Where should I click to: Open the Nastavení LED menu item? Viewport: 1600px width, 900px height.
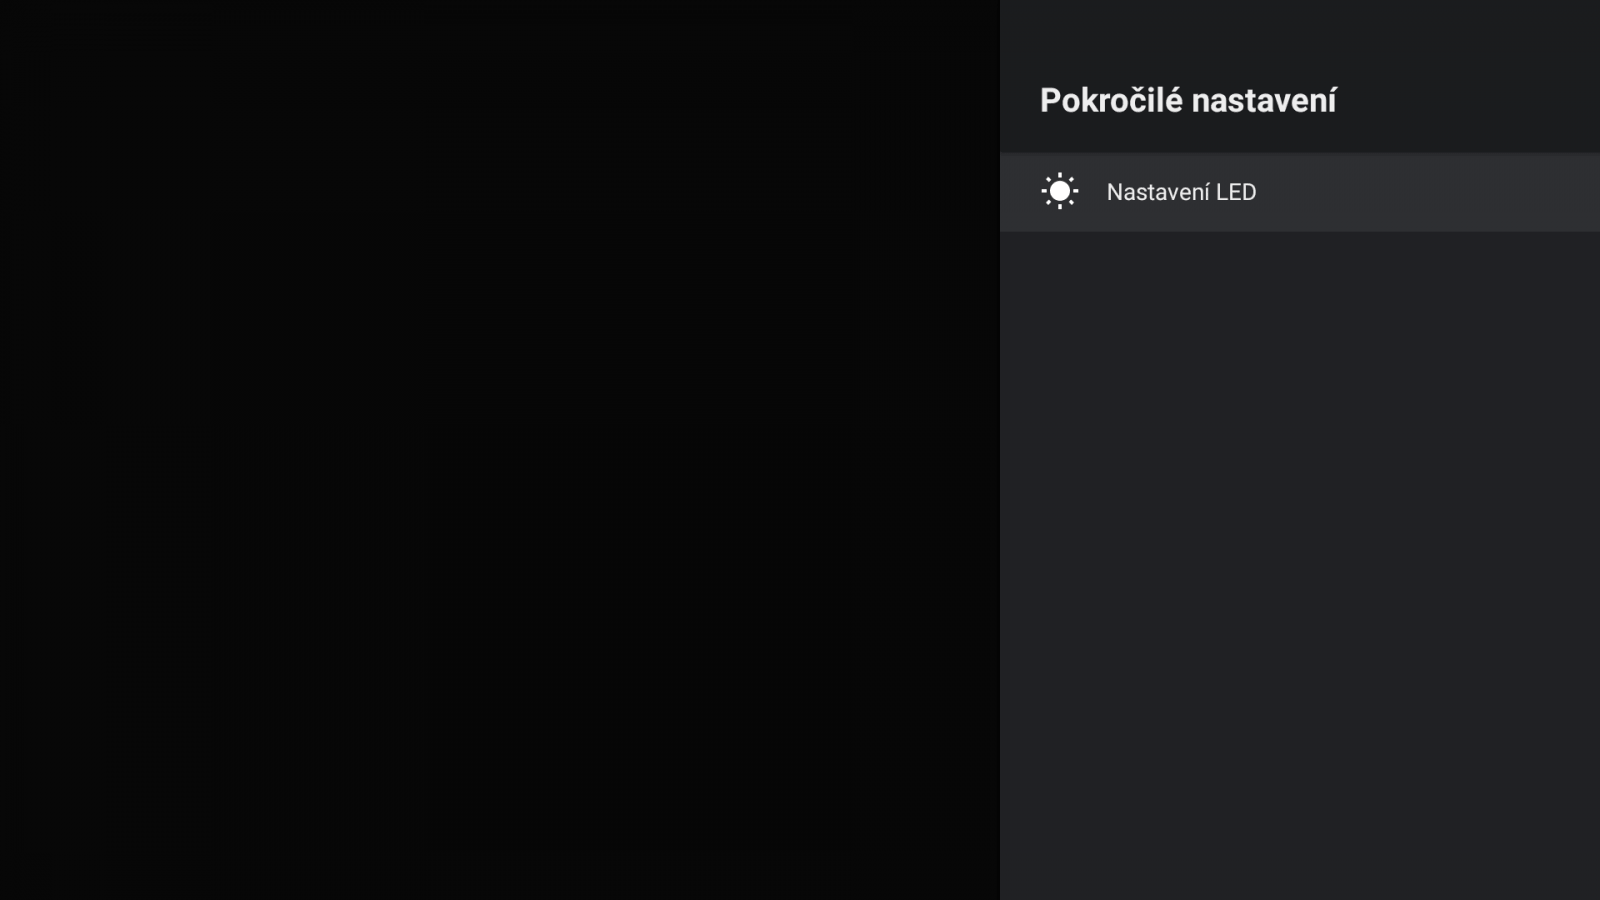click(1180, 192)
